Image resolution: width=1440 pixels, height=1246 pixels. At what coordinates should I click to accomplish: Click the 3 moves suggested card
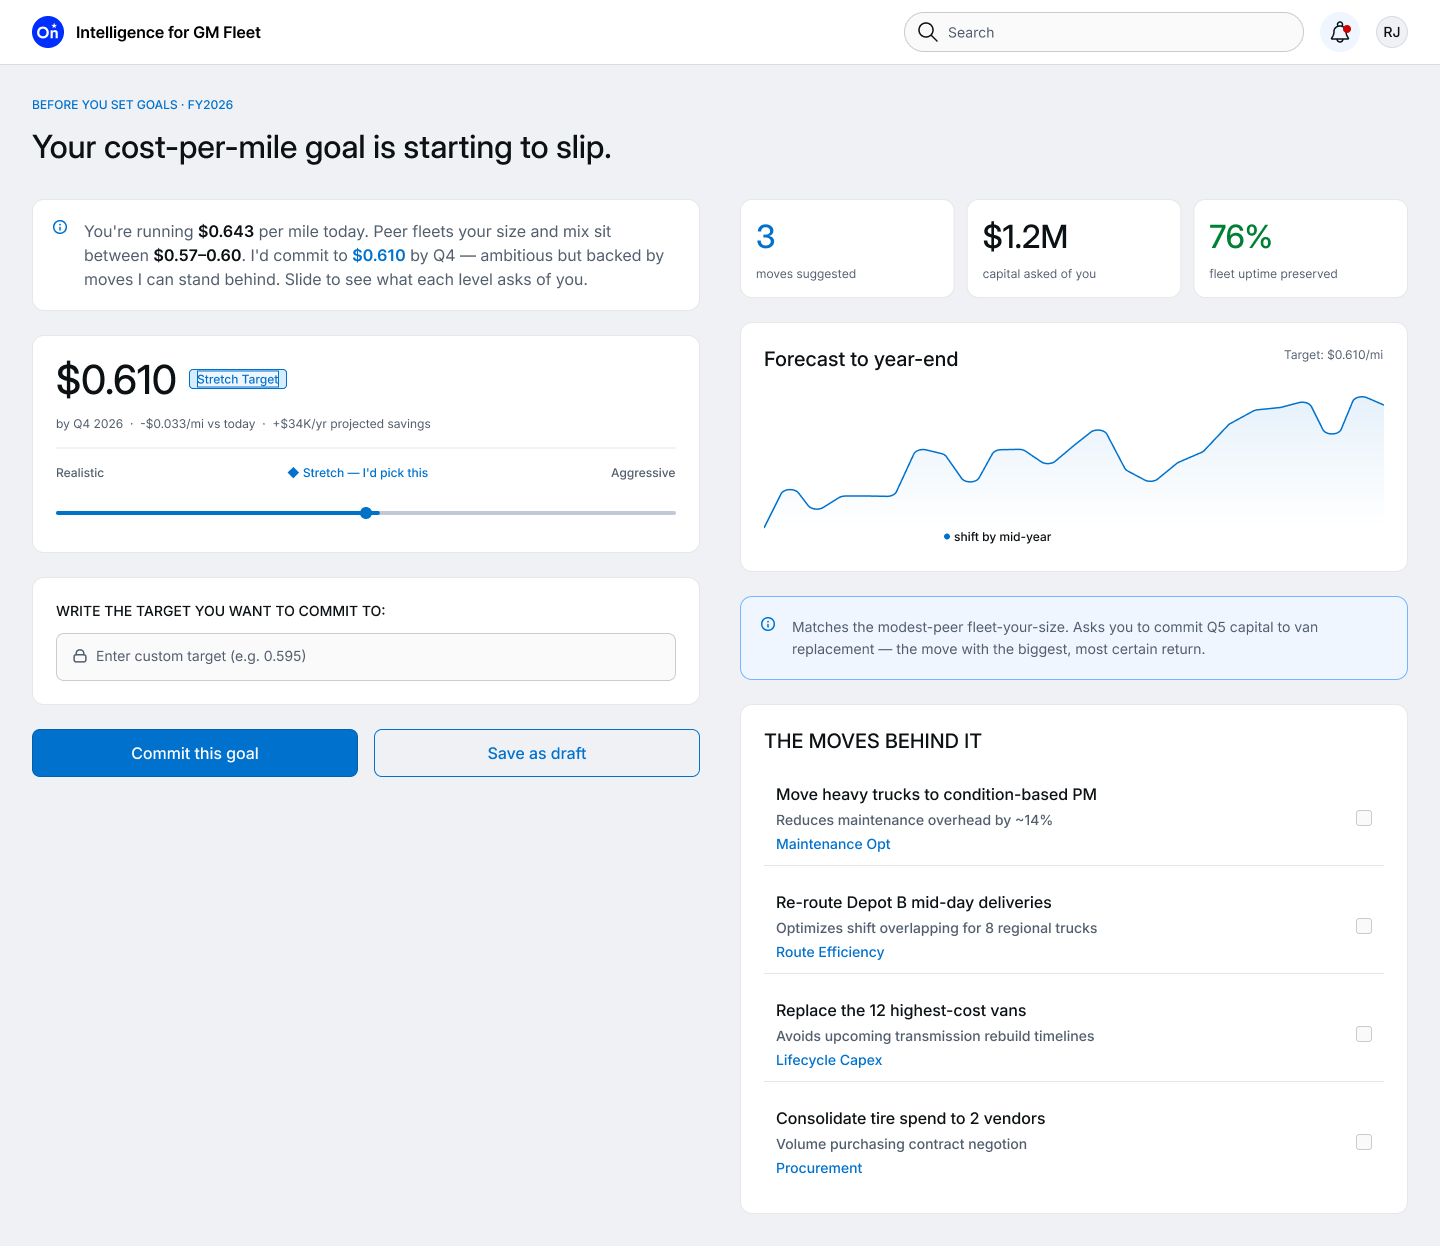847,249
